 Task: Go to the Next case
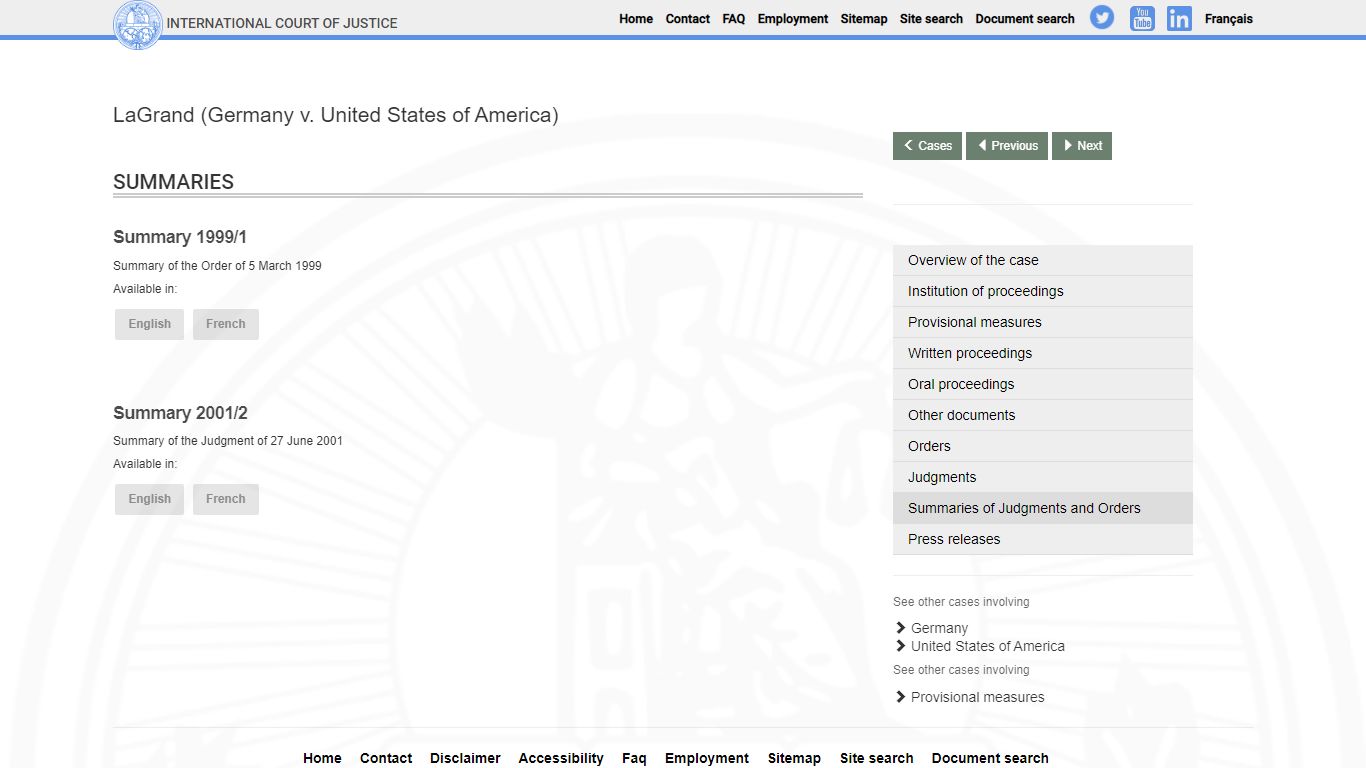point(1082,146)
